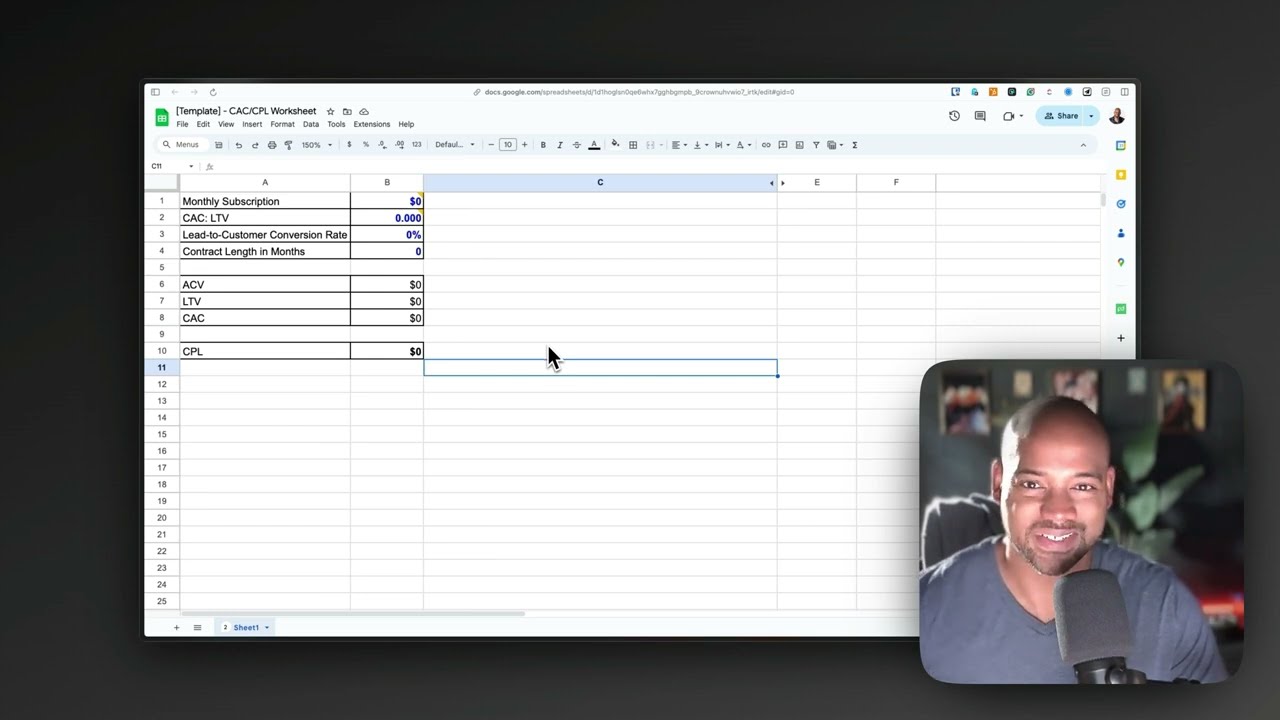Viewport: 1280px width, 720px height.
Task: Open the Insert menu
Action: pos(252,125)
